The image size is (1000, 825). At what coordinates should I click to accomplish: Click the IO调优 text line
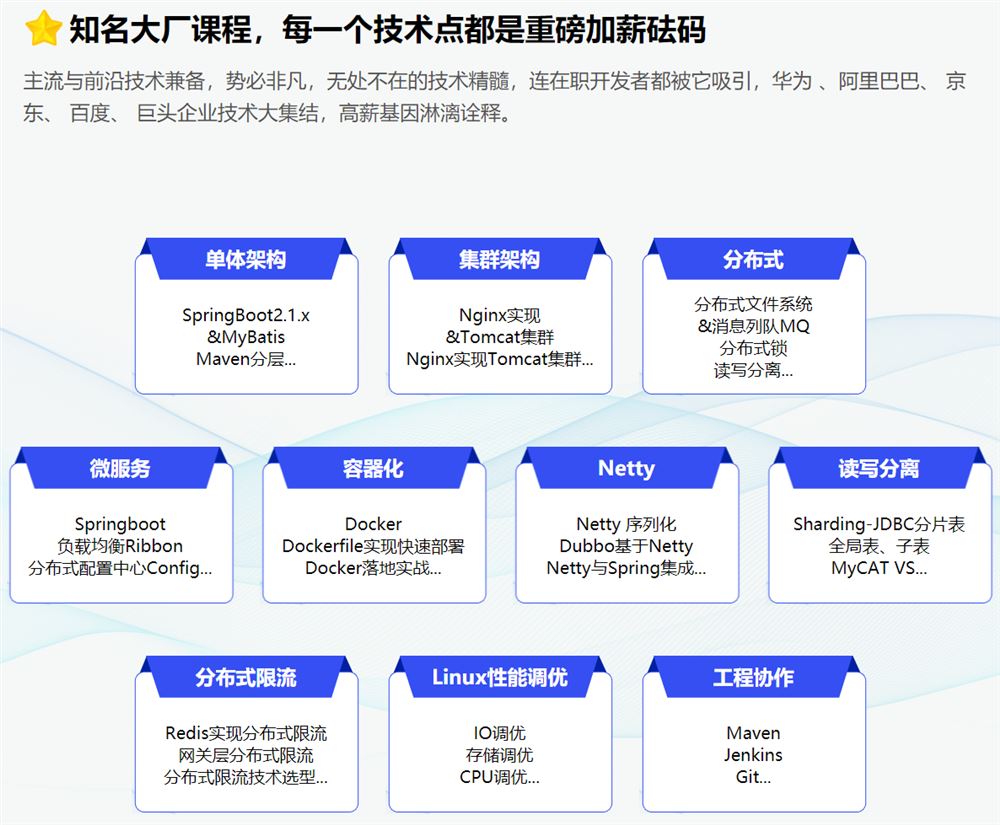[x=499, y=733]
